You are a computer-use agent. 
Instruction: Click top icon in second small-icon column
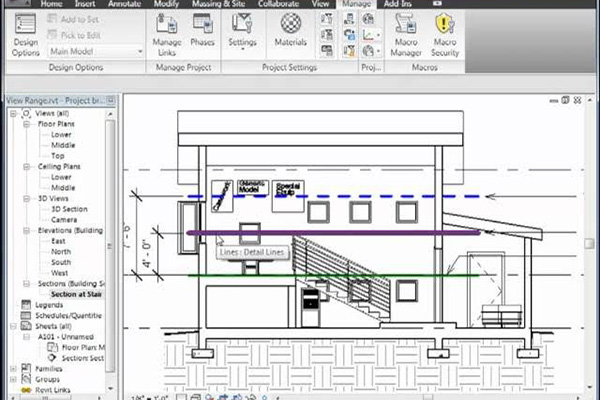point(349,19)
